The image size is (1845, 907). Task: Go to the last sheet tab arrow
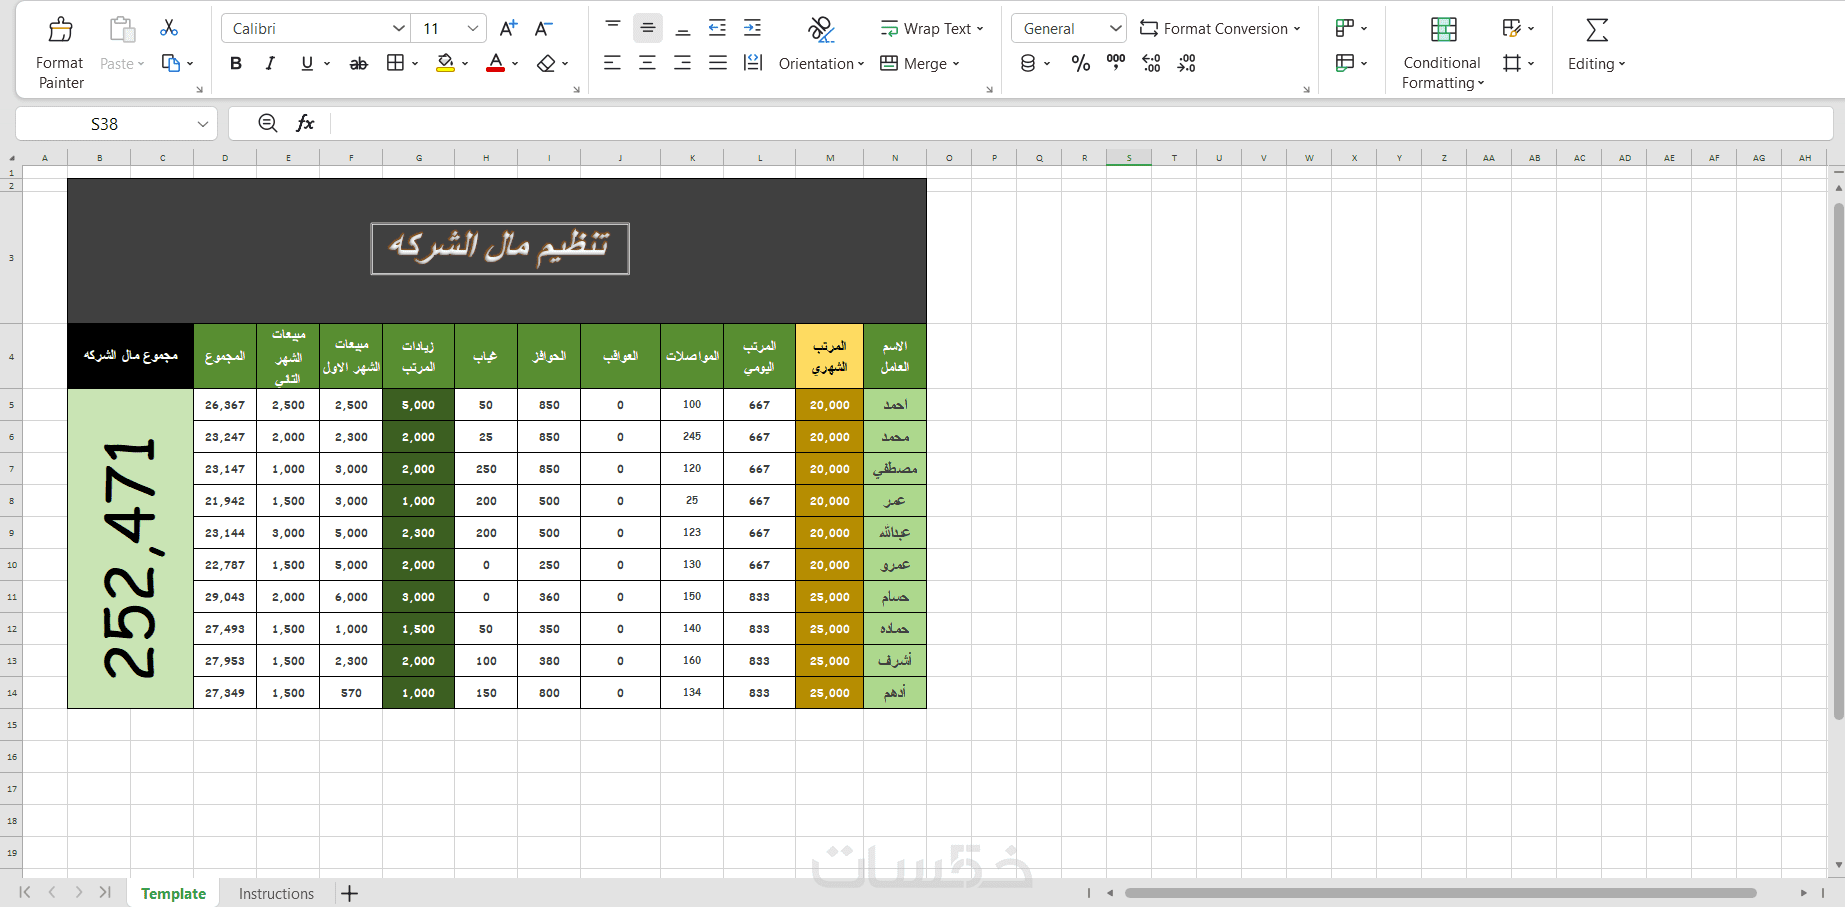tap(105, 892)
